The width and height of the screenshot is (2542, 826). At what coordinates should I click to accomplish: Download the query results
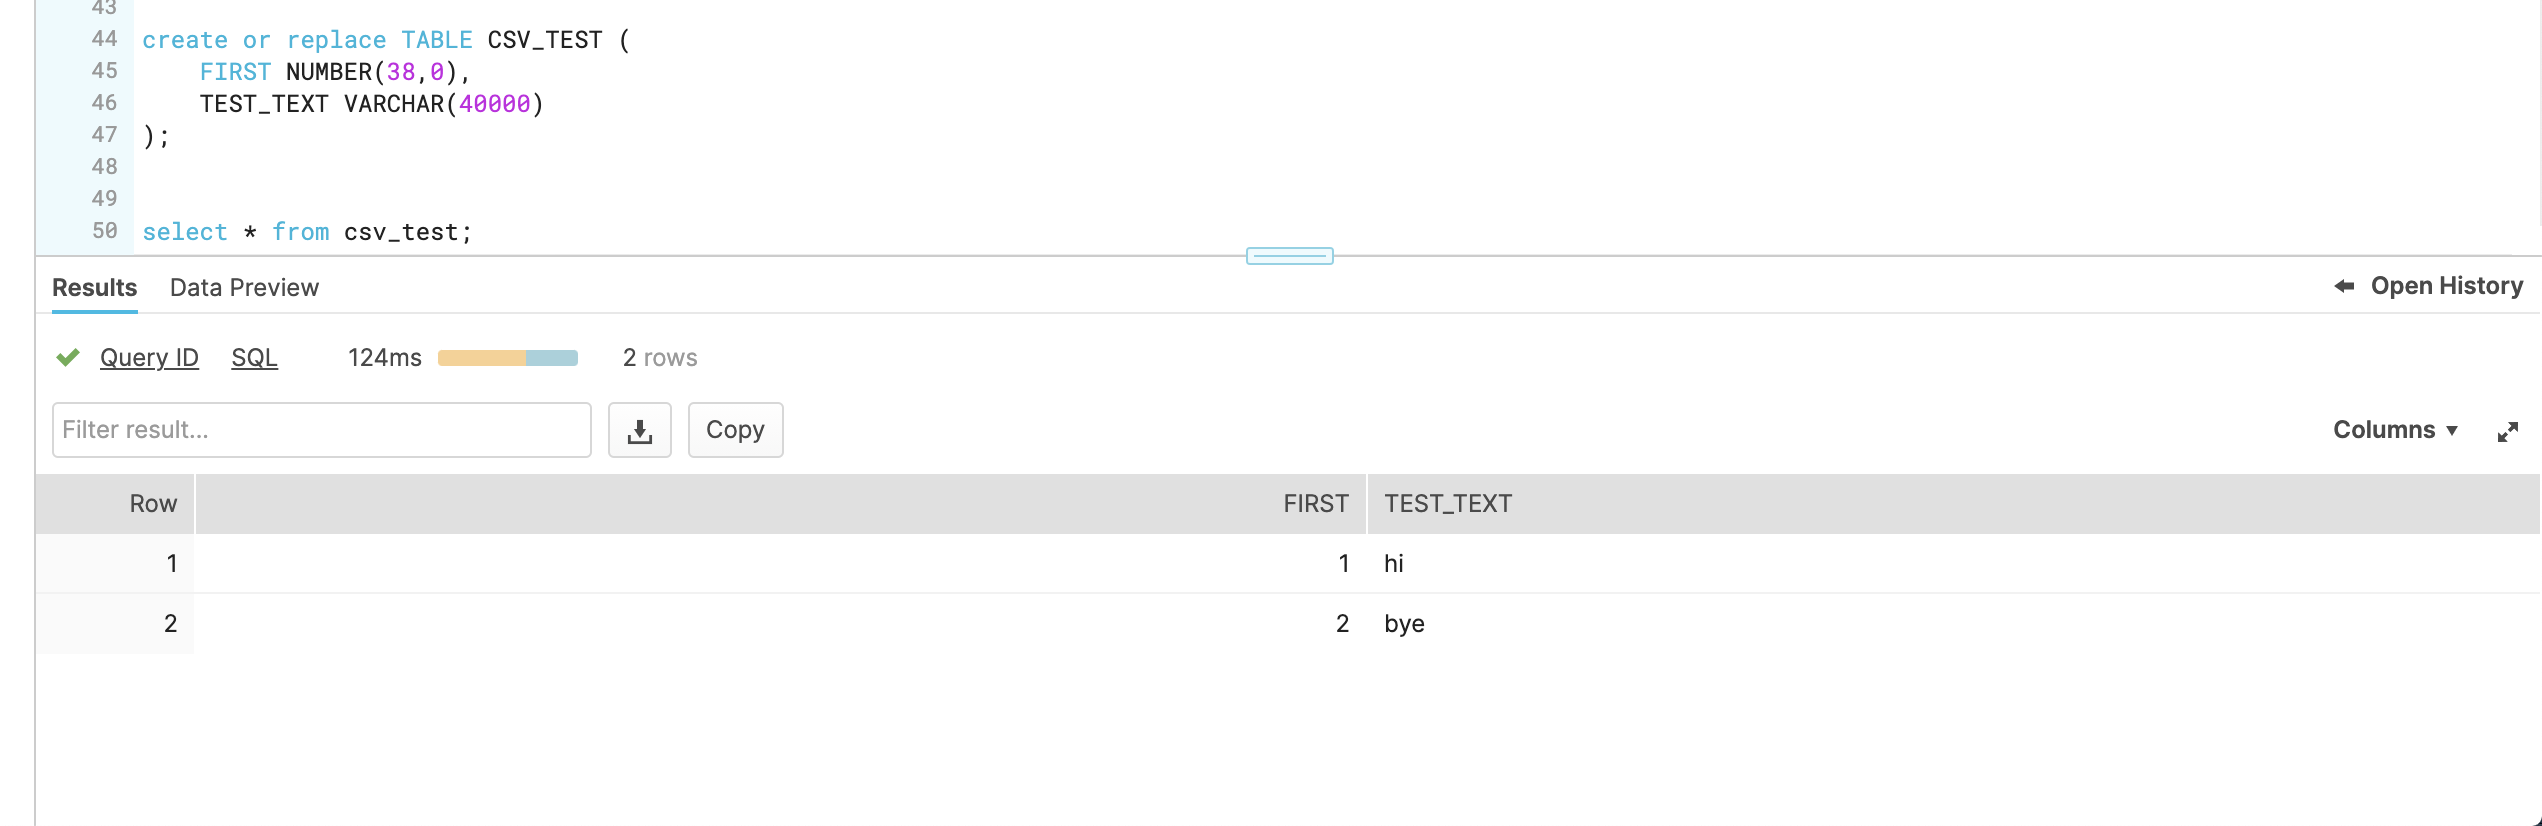(639, 430)
